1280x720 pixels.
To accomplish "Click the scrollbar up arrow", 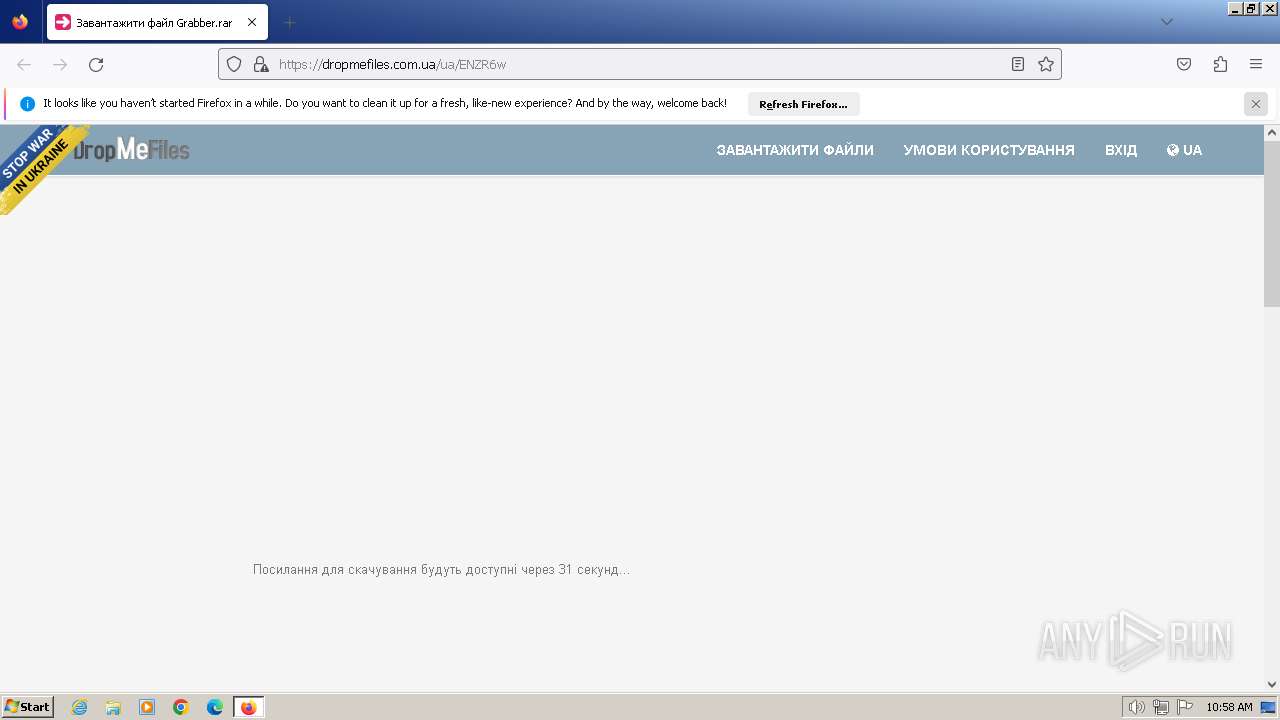I will pyautogui.click(x=1272, y=132).
